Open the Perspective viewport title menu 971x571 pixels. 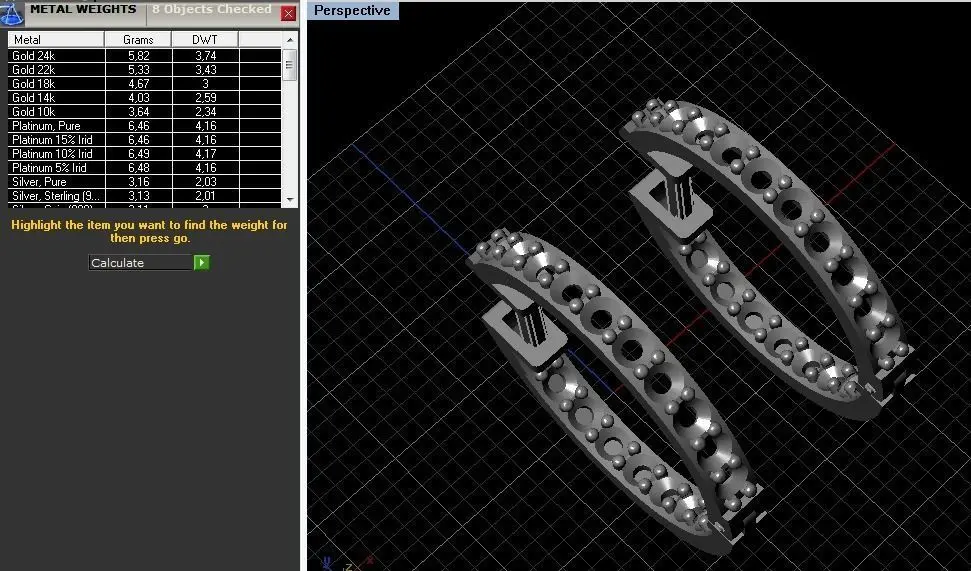(352, 11)
